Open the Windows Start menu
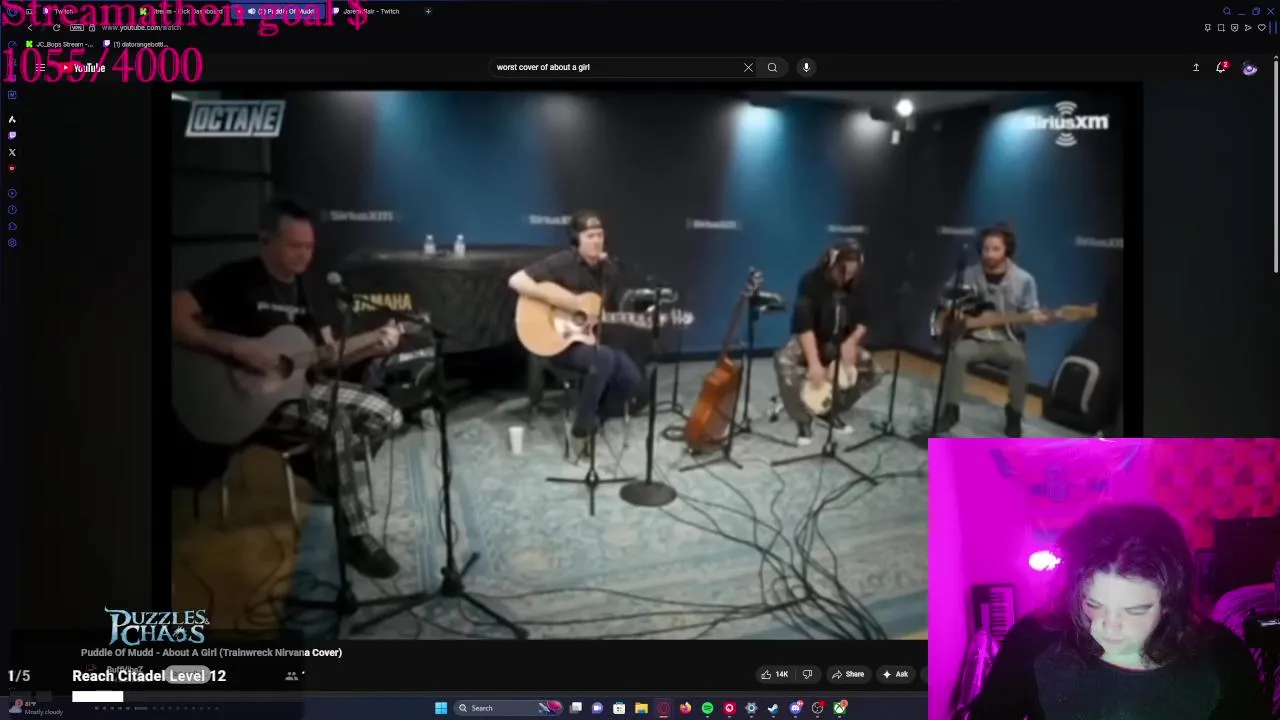This screenshot has height=720, width=1280. tap(441, 708)
